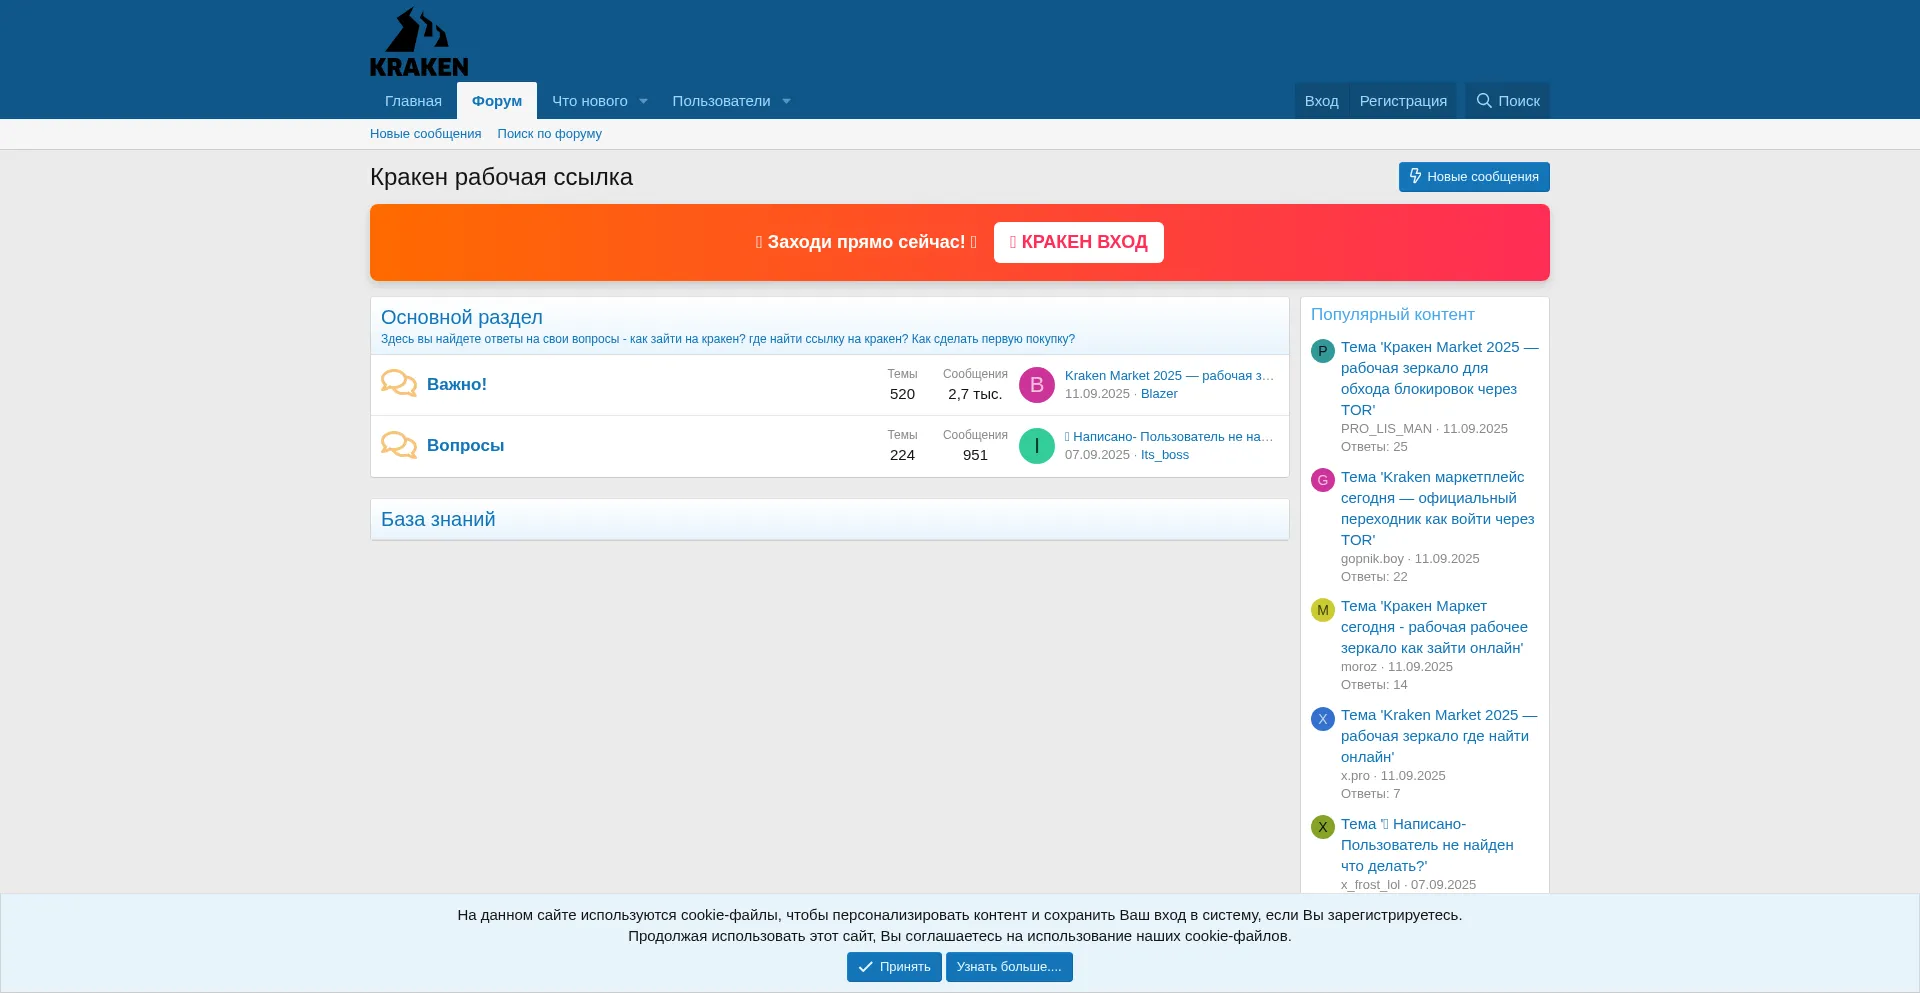Click Ответы: 14 under moroz topic

point(1374,685)
